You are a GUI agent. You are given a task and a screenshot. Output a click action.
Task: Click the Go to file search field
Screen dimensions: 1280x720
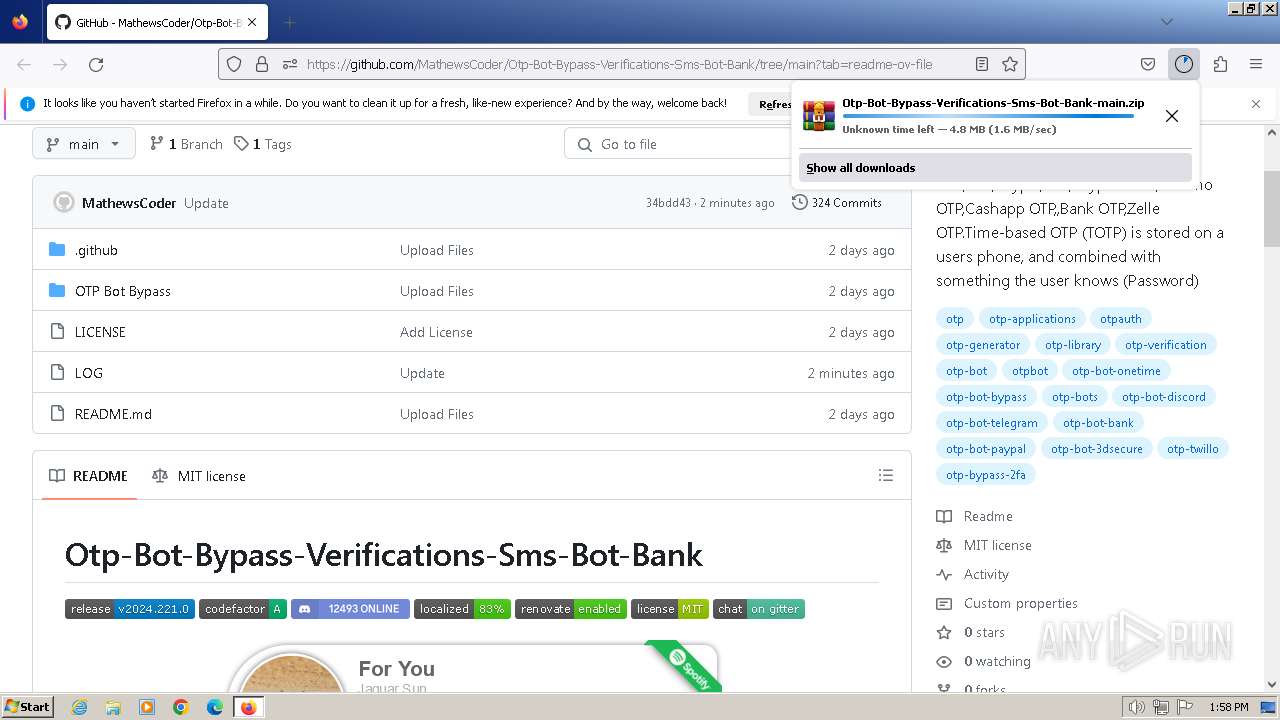click(x=680, y=144)
